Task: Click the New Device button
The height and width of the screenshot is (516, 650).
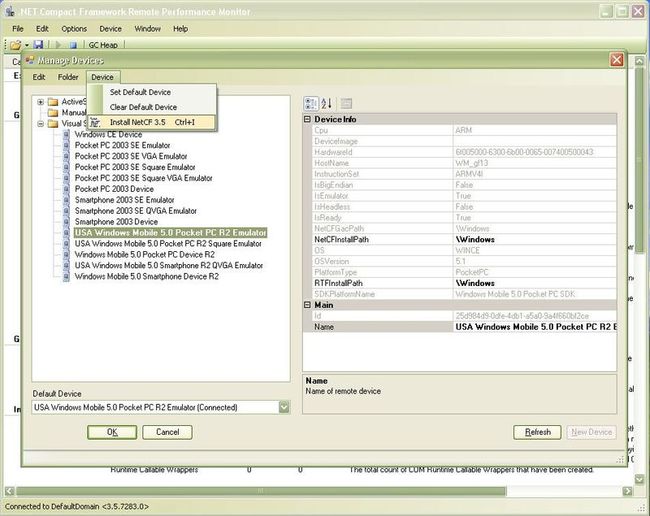Action: [x=592, y=432]
